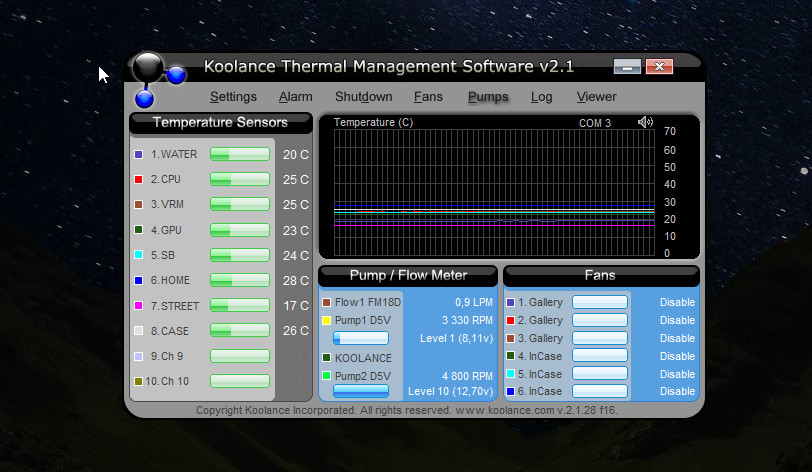Screen dimensions: 812x472
Task: Click the blue swatch for 6.HOME sensor
Action: [138, 280]
